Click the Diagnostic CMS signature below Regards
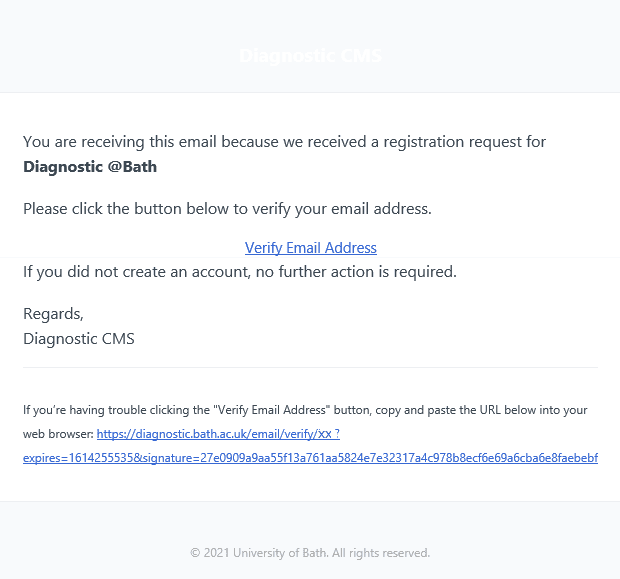The height and width of the screenshot is (579, 620). click(x=79, y=338)
